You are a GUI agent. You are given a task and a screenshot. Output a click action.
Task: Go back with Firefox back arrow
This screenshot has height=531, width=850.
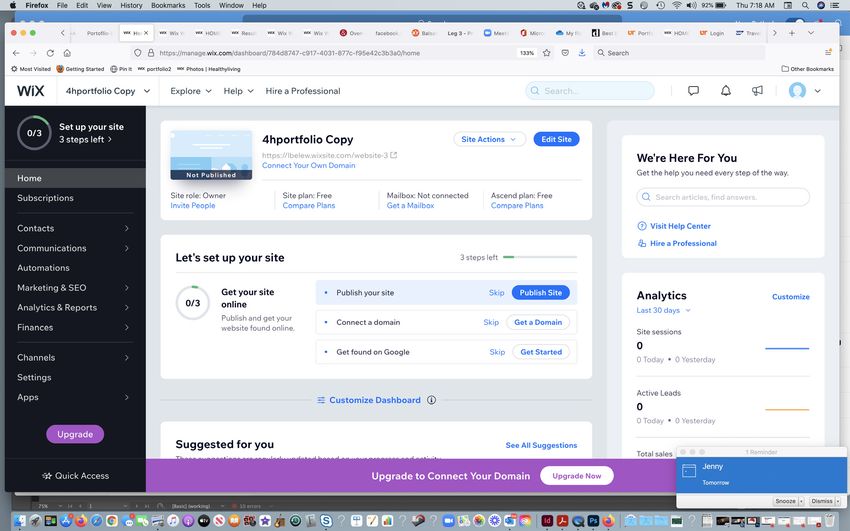click(16, 53)
